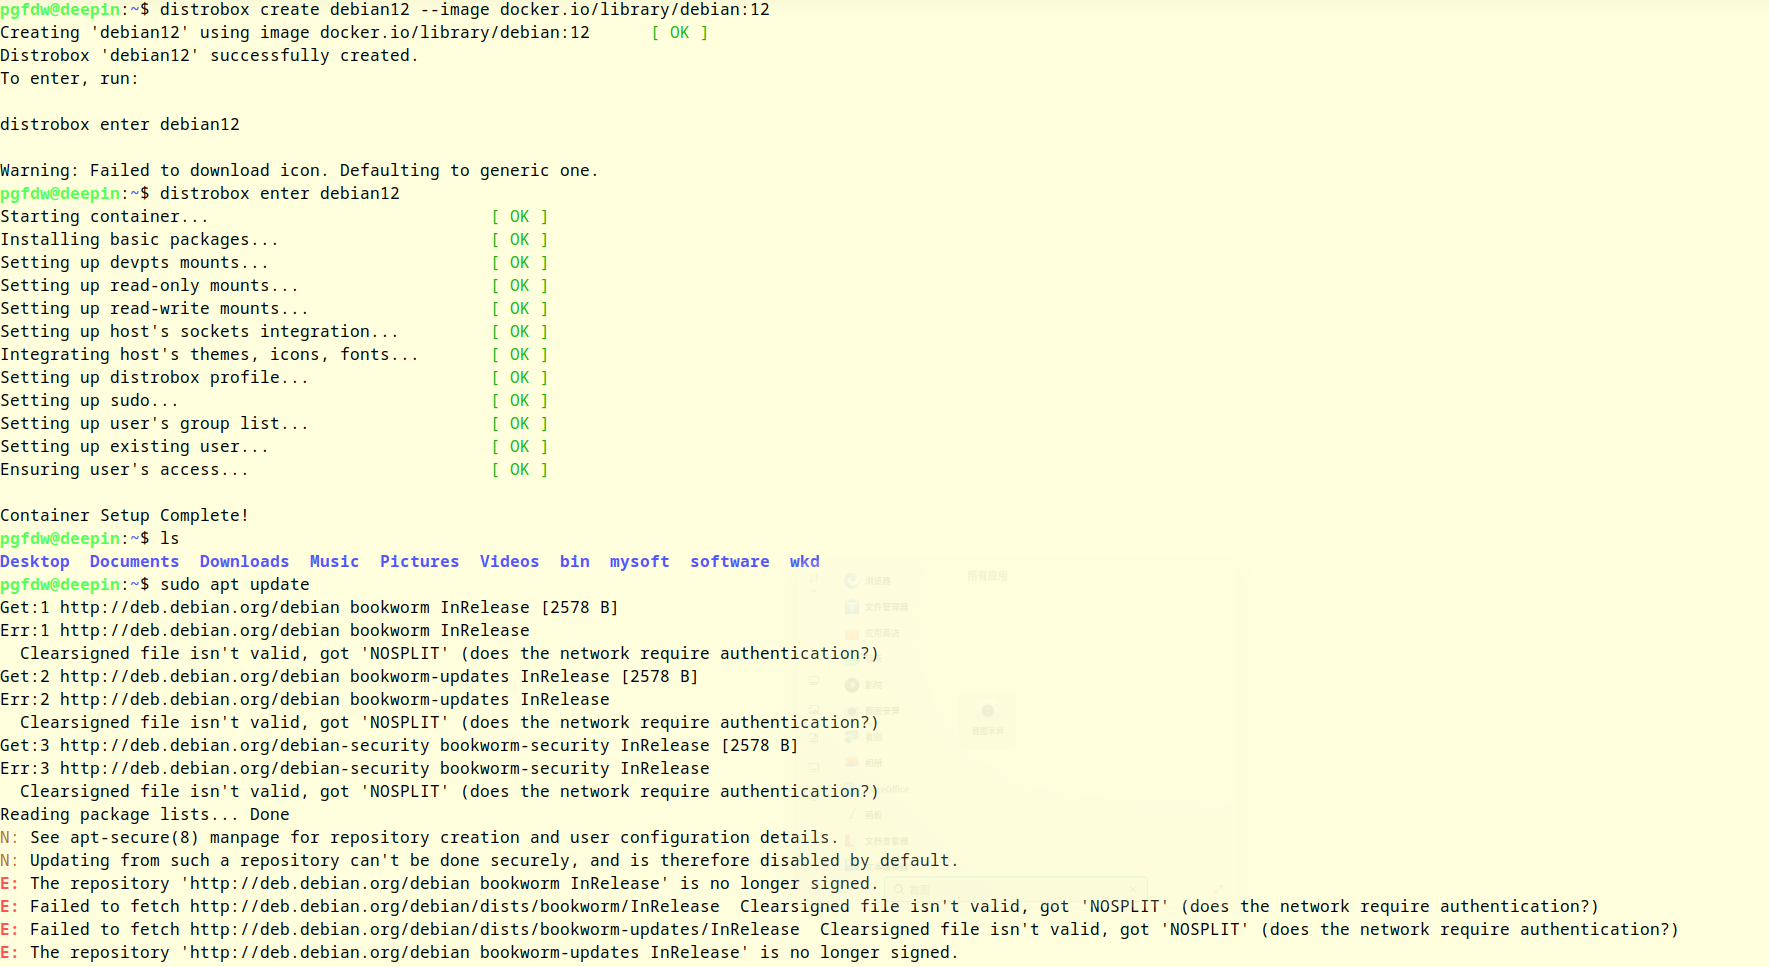Click the 'Get:1' bookworm InRelease line
Screen dimensions: 1769x967
310,608
